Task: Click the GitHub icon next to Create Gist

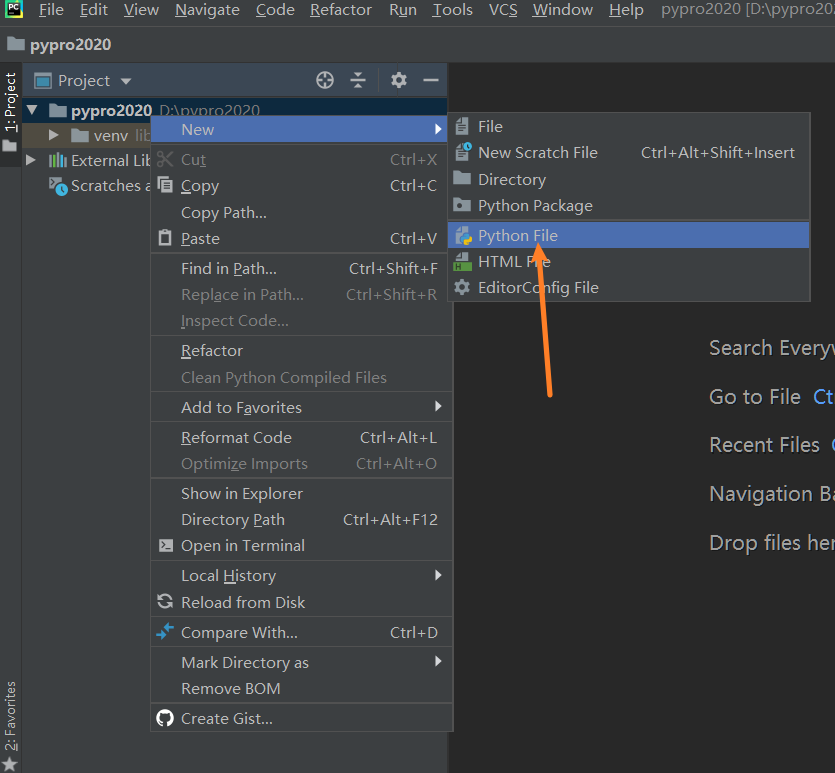Action: [165, 718]
